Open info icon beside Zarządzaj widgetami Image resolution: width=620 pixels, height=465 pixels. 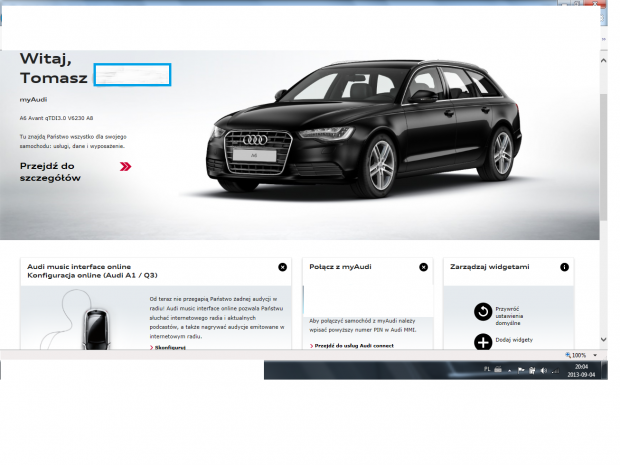pos(564,267)
